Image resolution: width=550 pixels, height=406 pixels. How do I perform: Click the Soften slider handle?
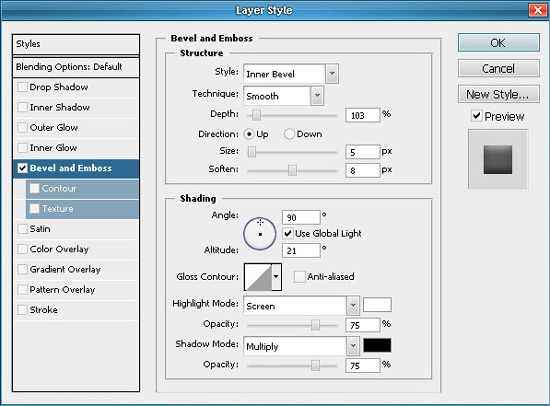pos(292,171)
